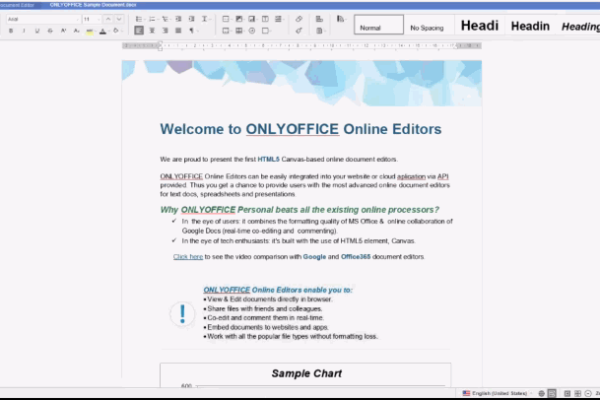
Task: Click the blue polygon header banner image
Action: (302, 83)
